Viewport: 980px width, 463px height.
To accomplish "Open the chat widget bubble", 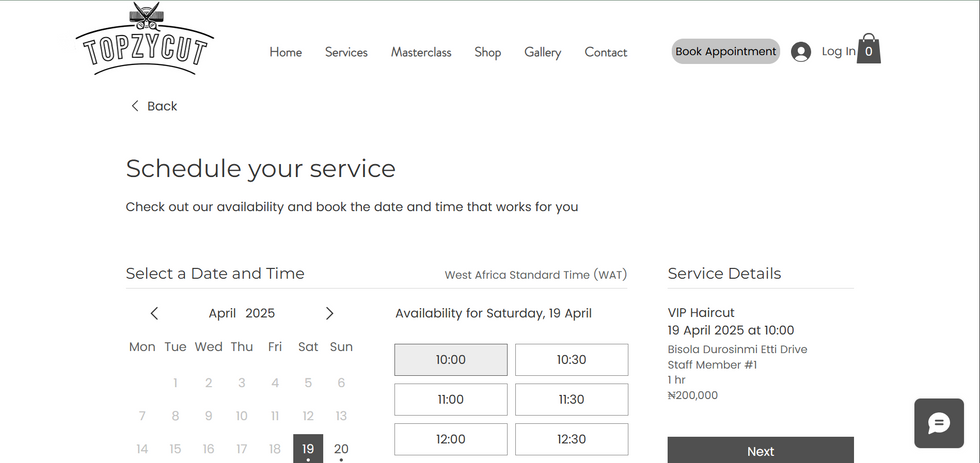I will pos(939,423).
